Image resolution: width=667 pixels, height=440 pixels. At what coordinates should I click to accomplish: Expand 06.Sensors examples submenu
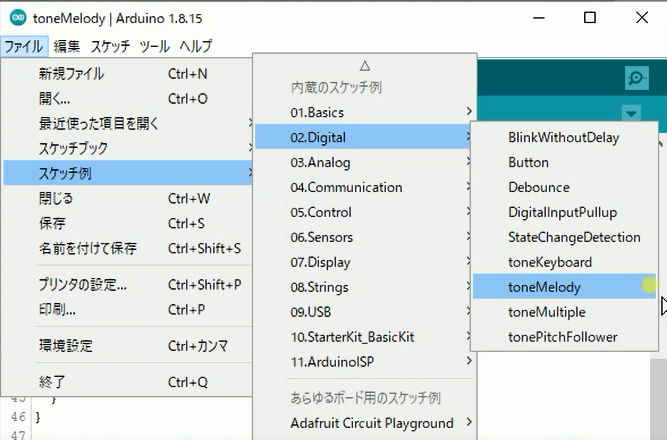click(363, 237)
